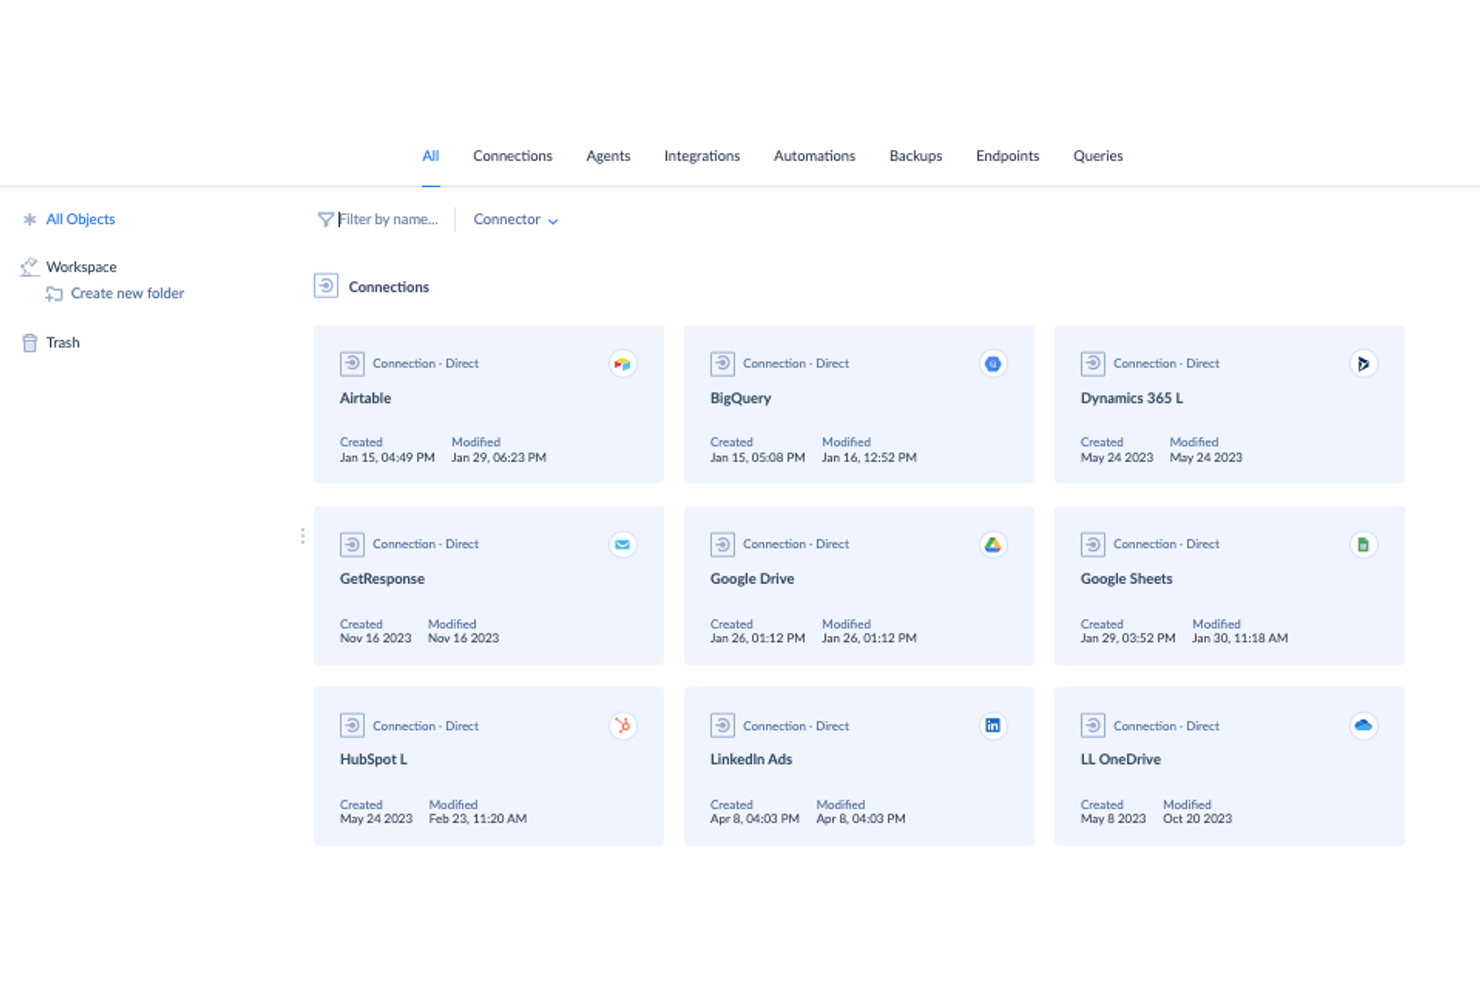
Task: Click the Dynamics 365 connector icon
Action: pyautogui.click(x=1363, y=363)
